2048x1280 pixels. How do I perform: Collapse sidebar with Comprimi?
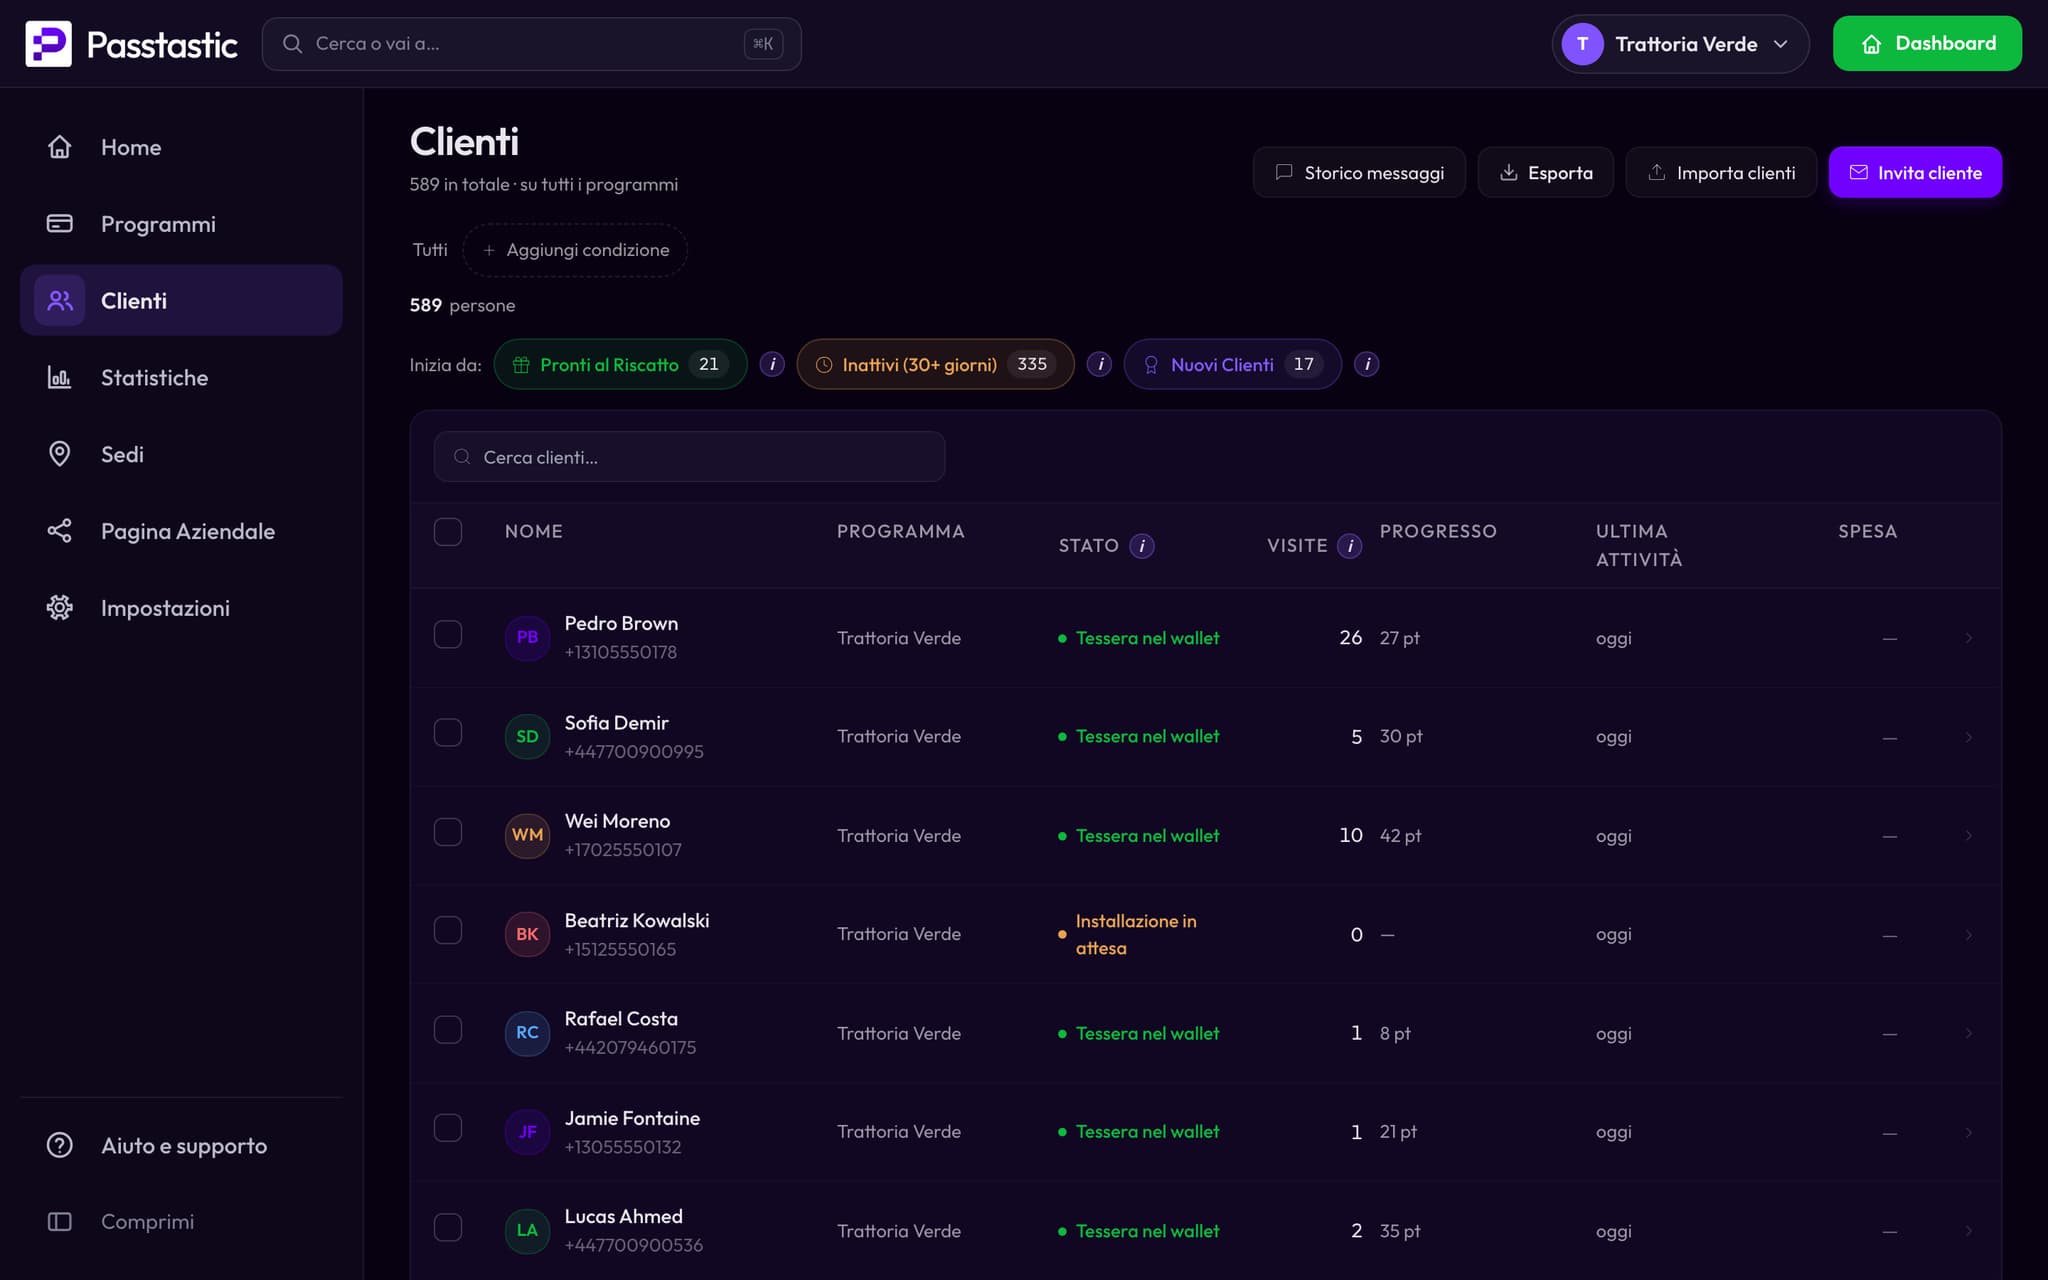tap(181, 1222)
